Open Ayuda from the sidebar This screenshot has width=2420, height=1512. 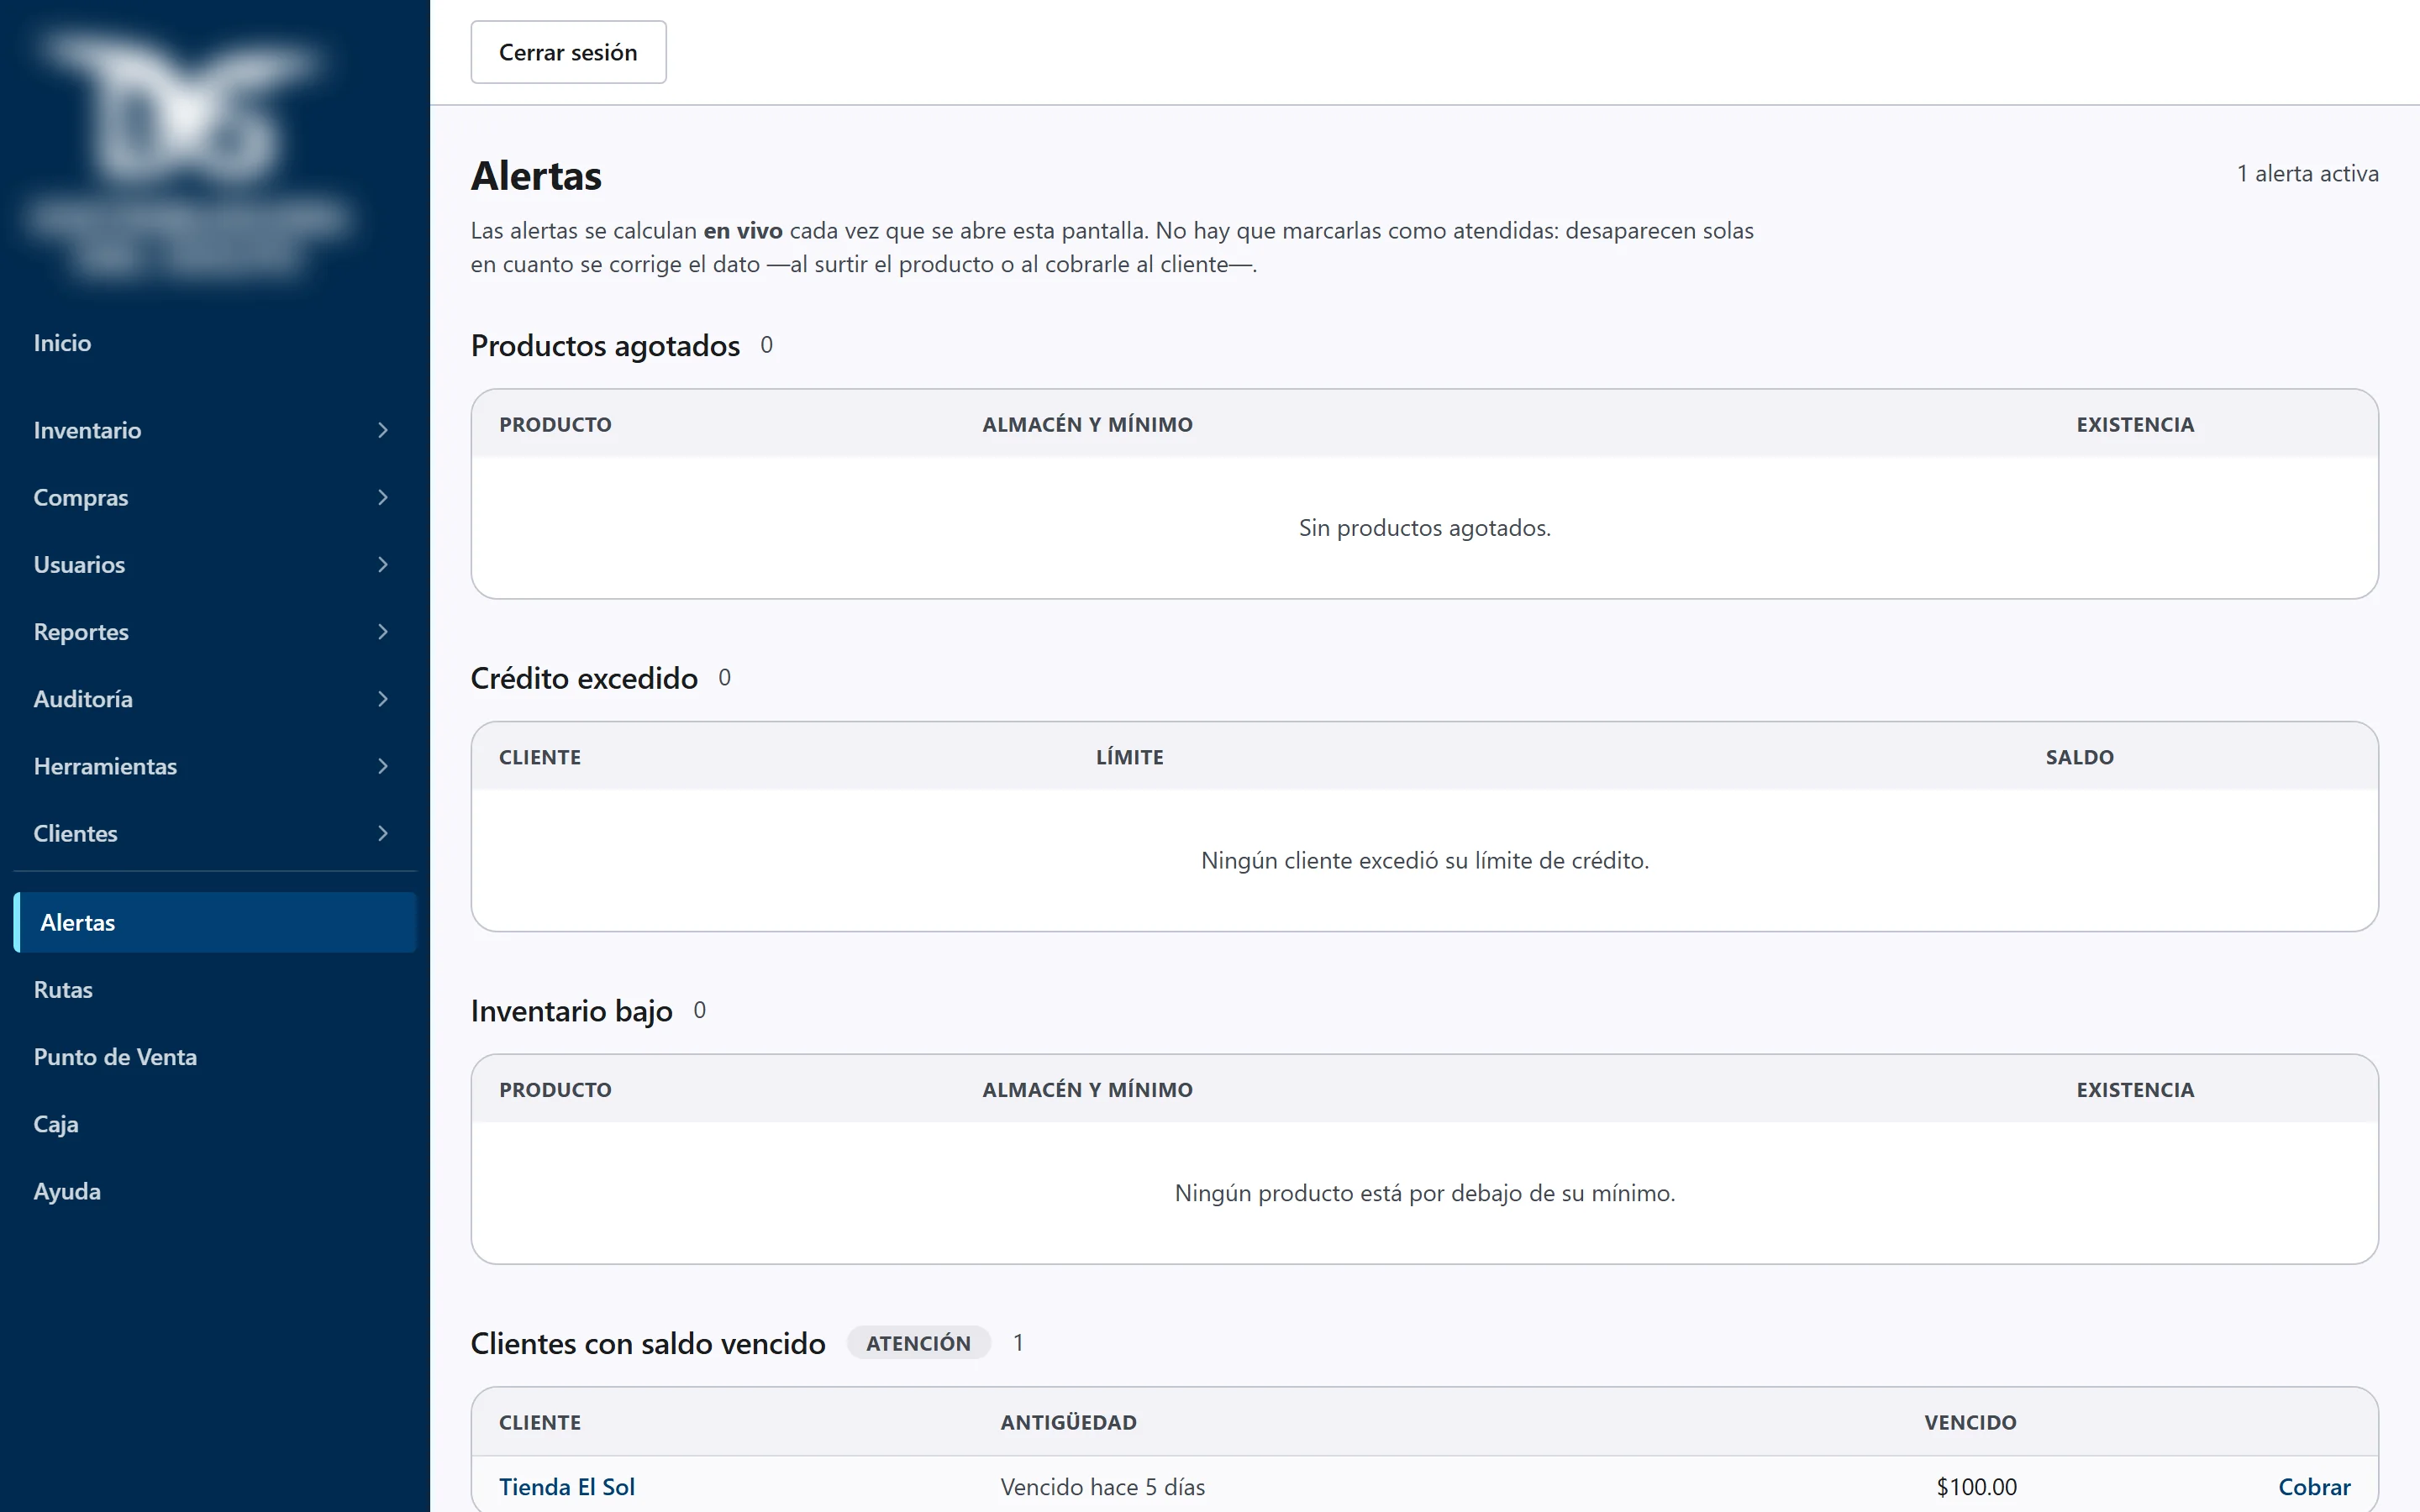pyautogui.click(x=67, y=1191)
